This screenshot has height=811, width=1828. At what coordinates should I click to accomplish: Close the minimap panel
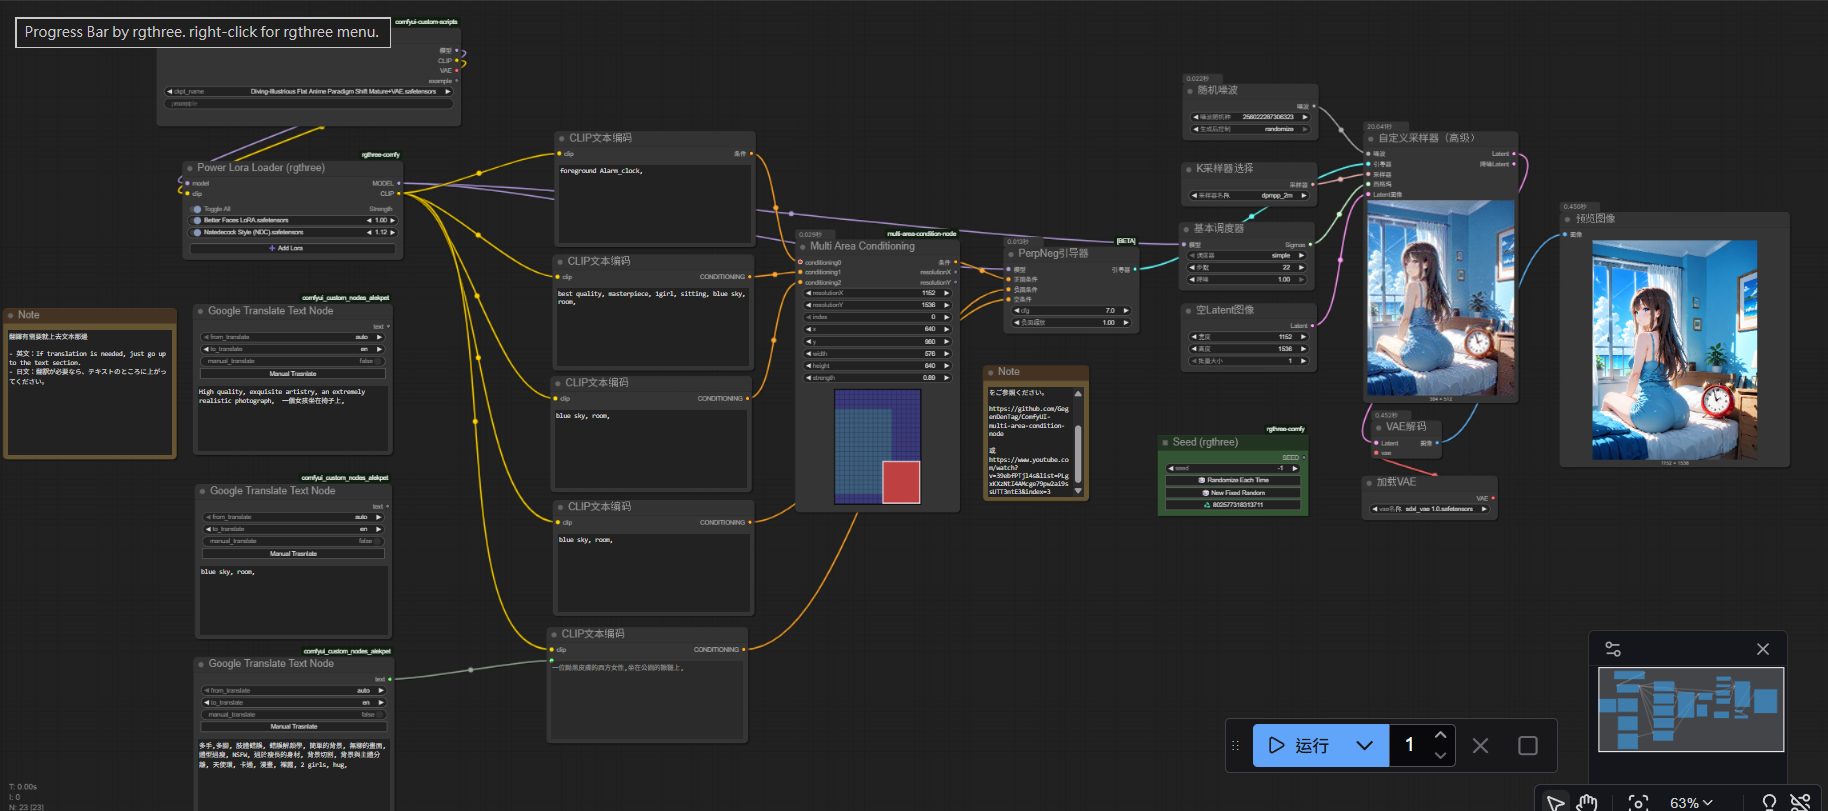click(1763, 649)
